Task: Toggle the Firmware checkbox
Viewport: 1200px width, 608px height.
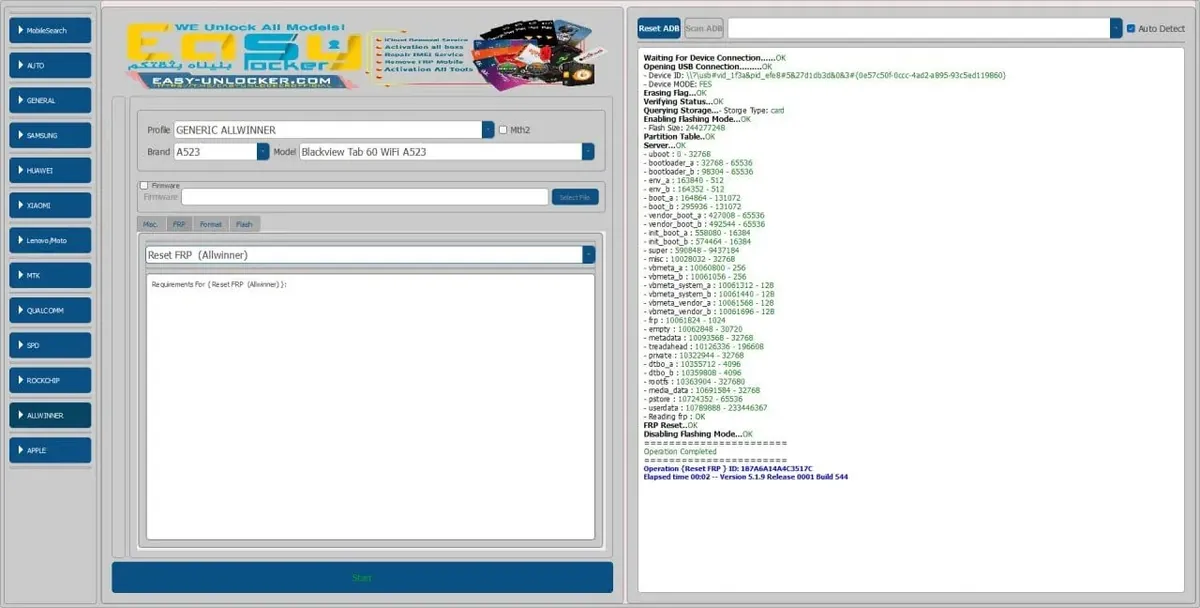Action: (144, 186)
